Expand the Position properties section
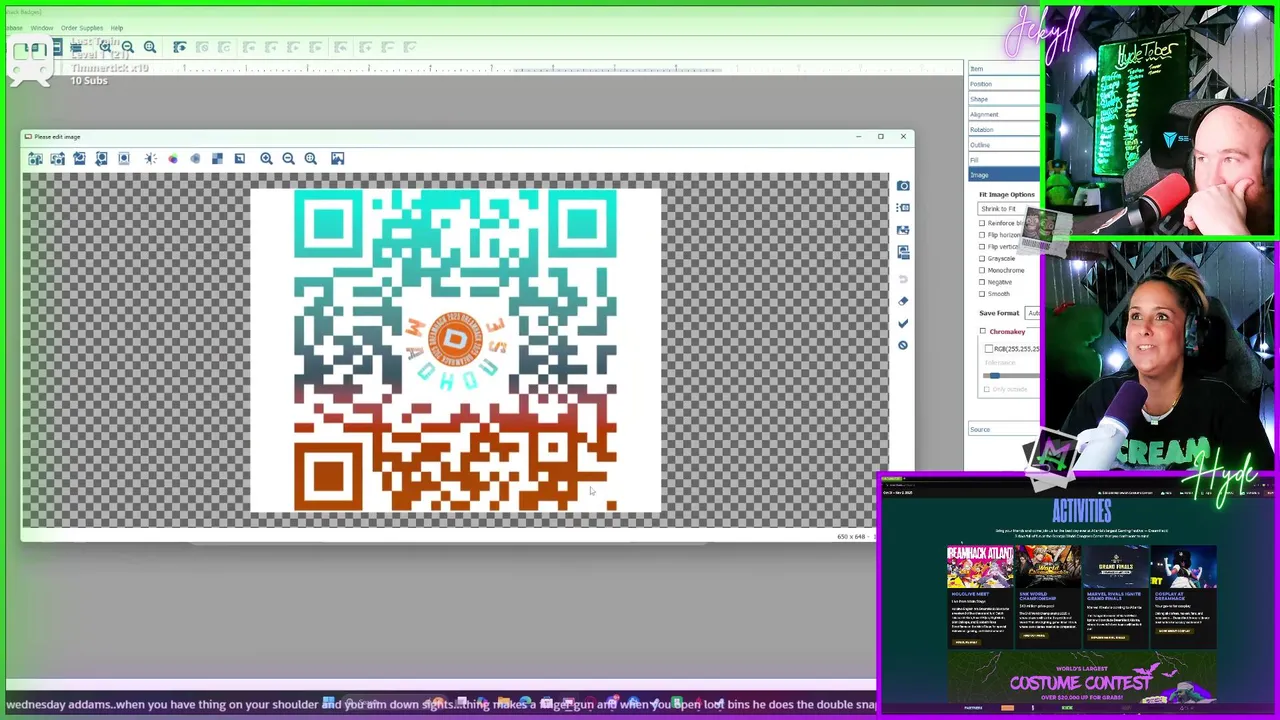The image size is (1280, 720). 1003,84
